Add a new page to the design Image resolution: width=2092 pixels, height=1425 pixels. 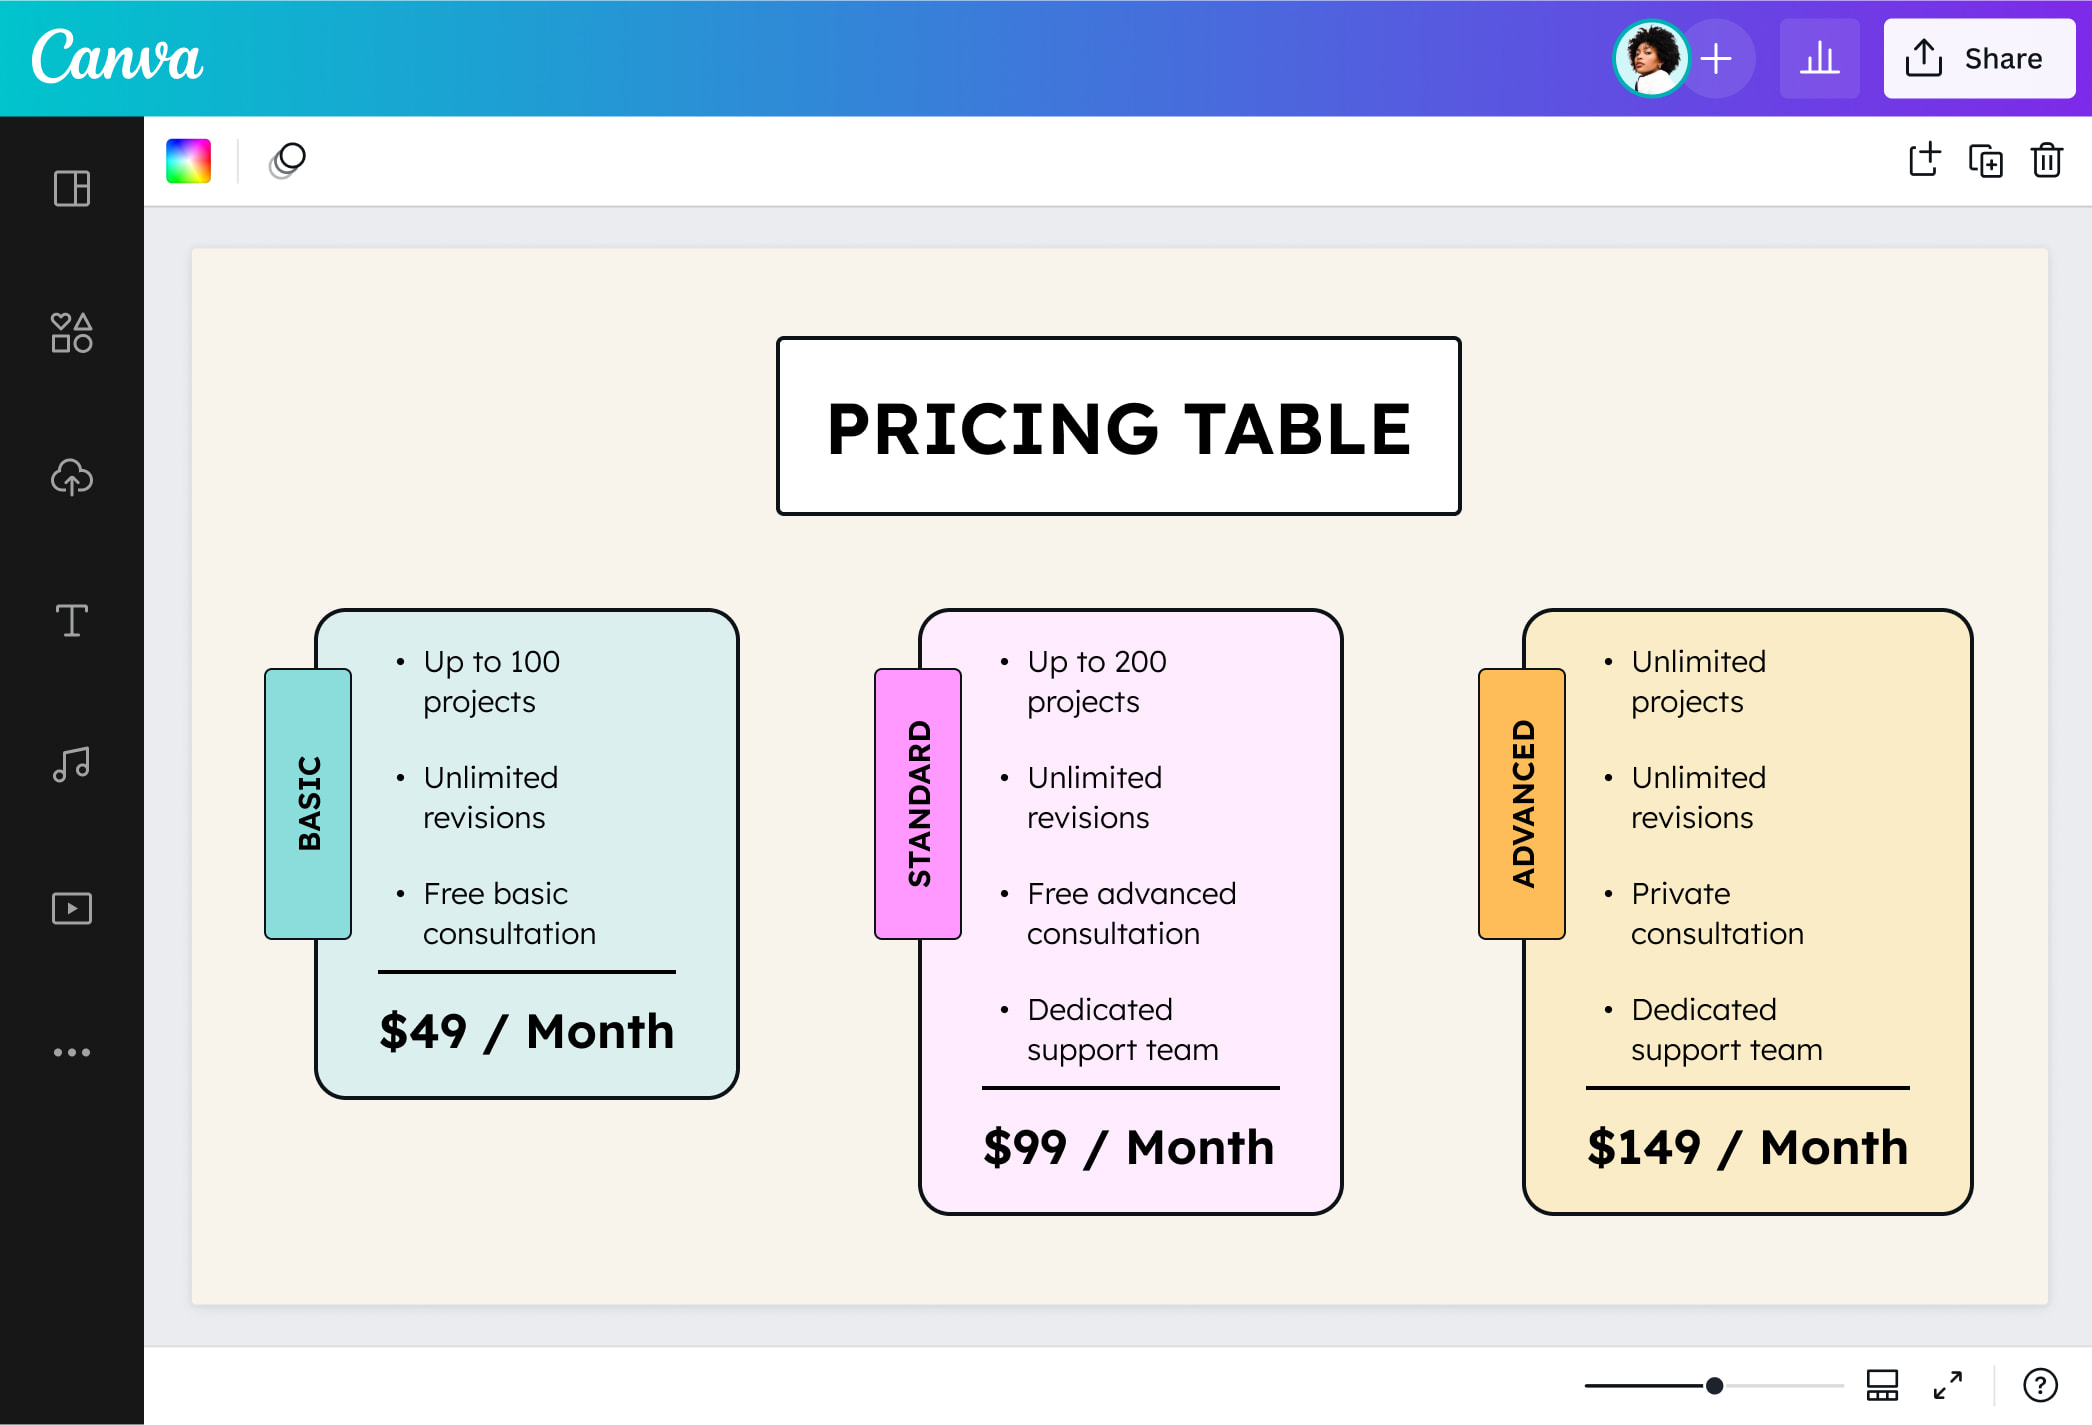1923,160
